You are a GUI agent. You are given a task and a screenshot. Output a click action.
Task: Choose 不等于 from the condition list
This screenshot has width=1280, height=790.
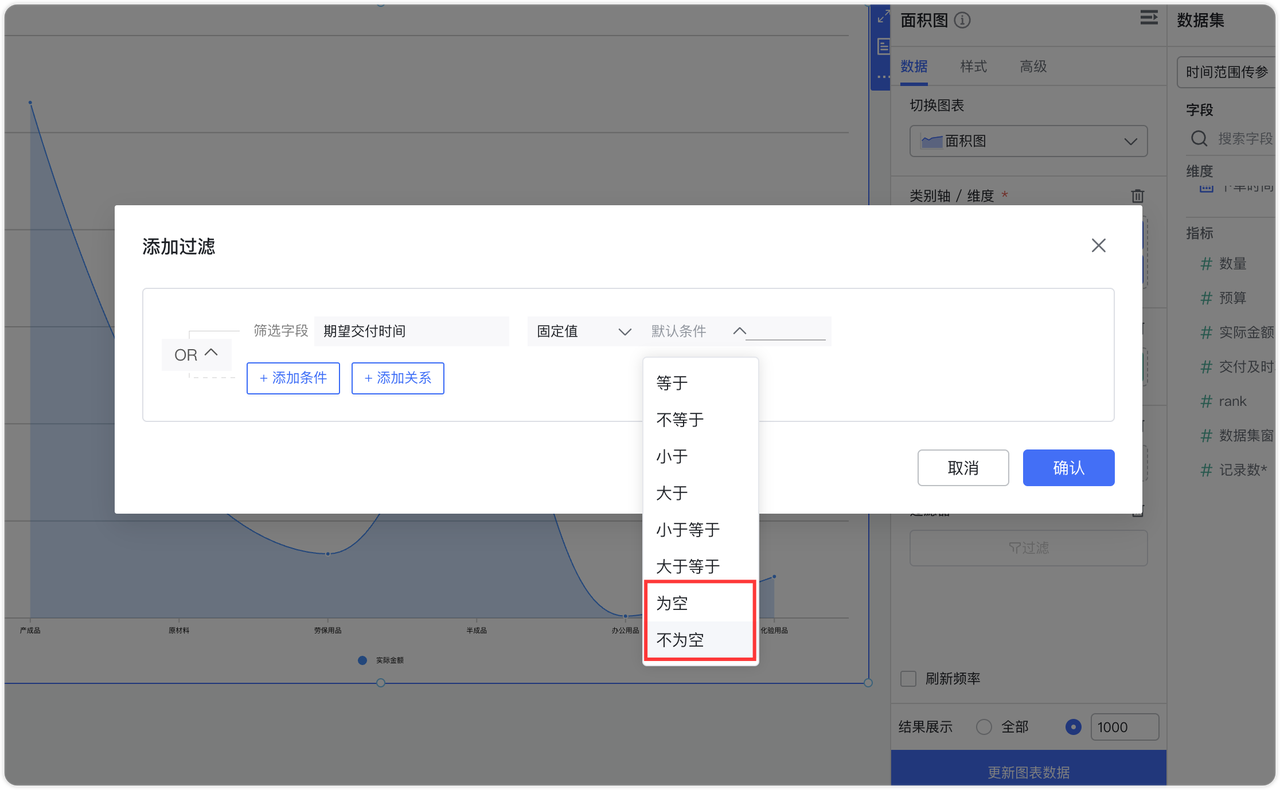pos(700,420)
